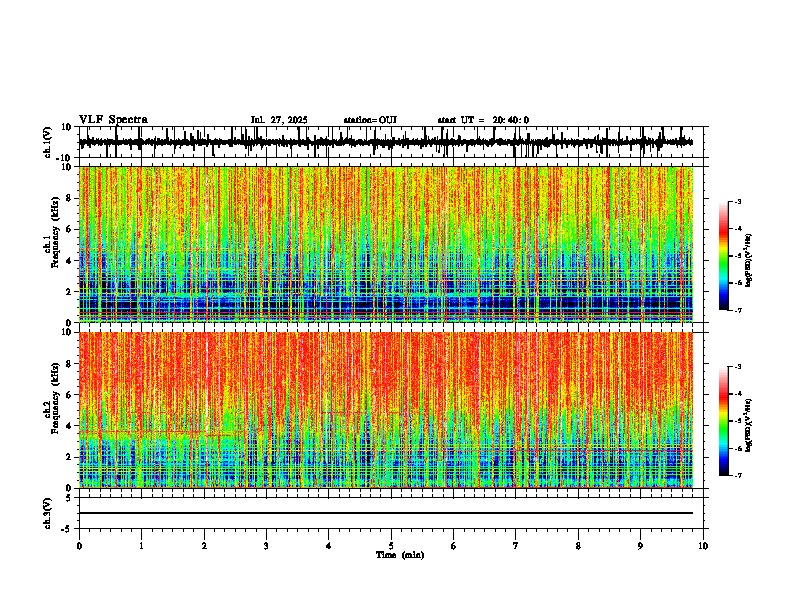The width and height of the screenshot is (792, 612).
Task: Click the "-7" label on ch.1 colorbar
Action: [737, 310]
